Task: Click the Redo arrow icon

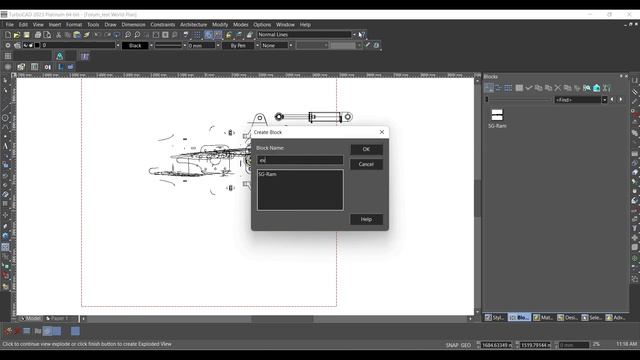Action: tap(107, 35)
